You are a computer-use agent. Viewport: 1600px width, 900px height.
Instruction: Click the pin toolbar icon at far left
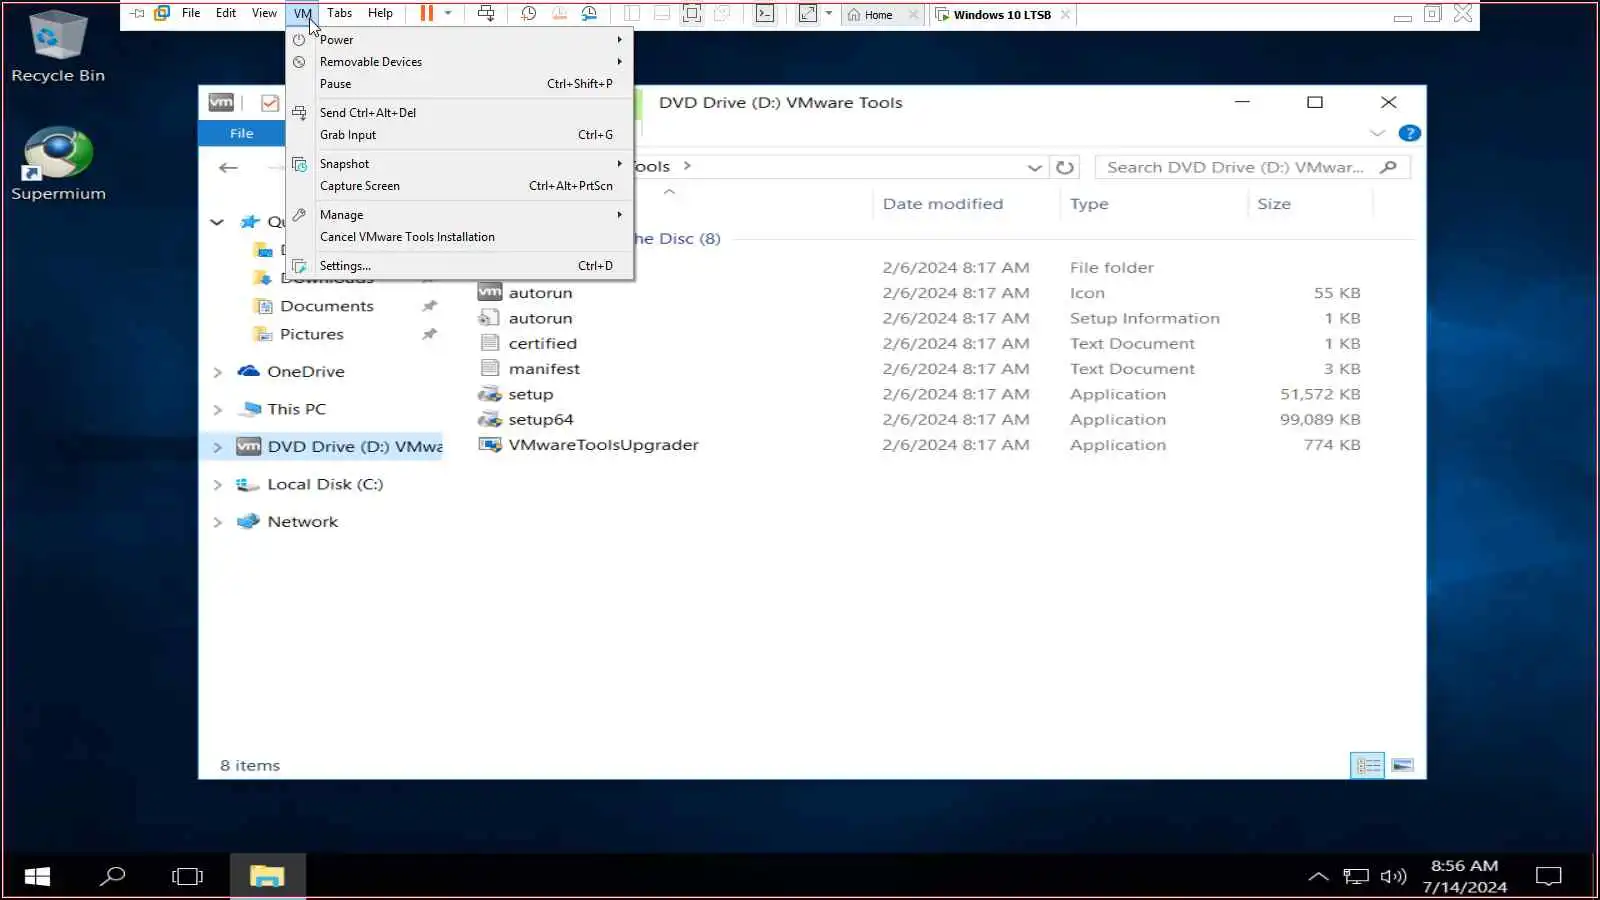pyautogui.click(x=138, y=14)
